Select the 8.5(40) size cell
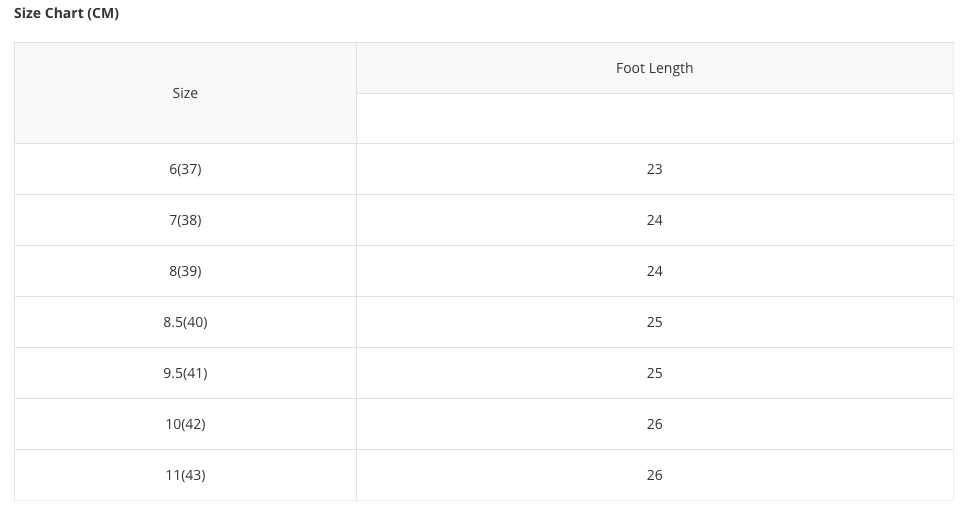Viewport: 974px width, 523px height. coord(185,322)
